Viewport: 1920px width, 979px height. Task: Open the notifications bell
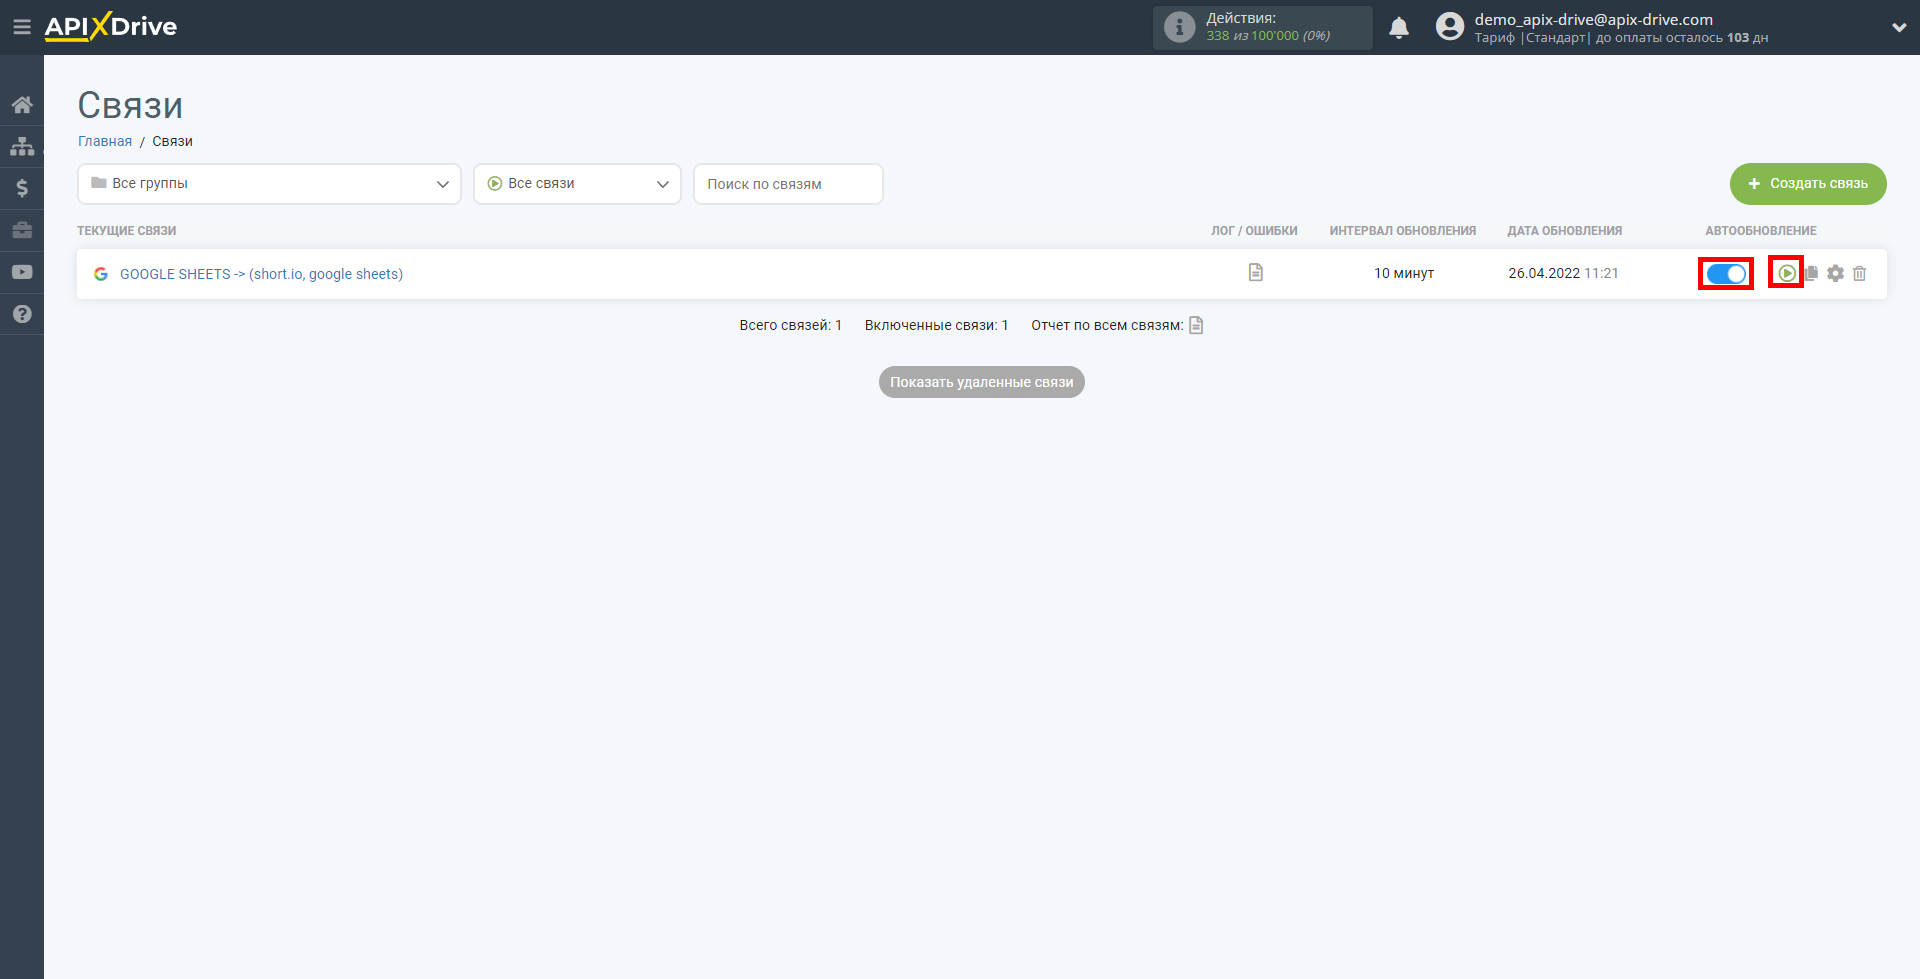coord(1399,27)
